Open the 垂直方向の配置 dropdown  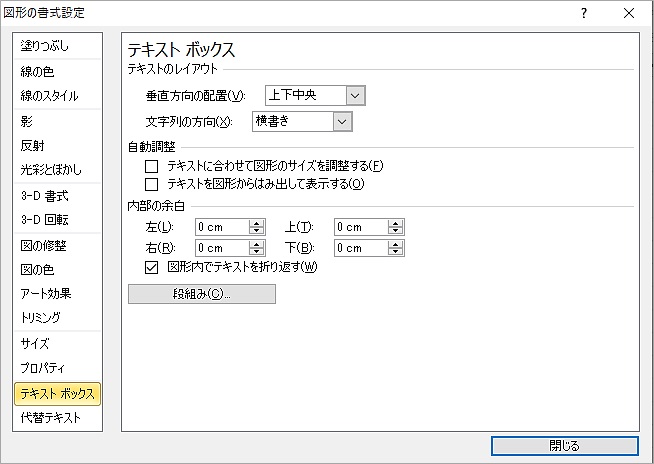(356, 95)
